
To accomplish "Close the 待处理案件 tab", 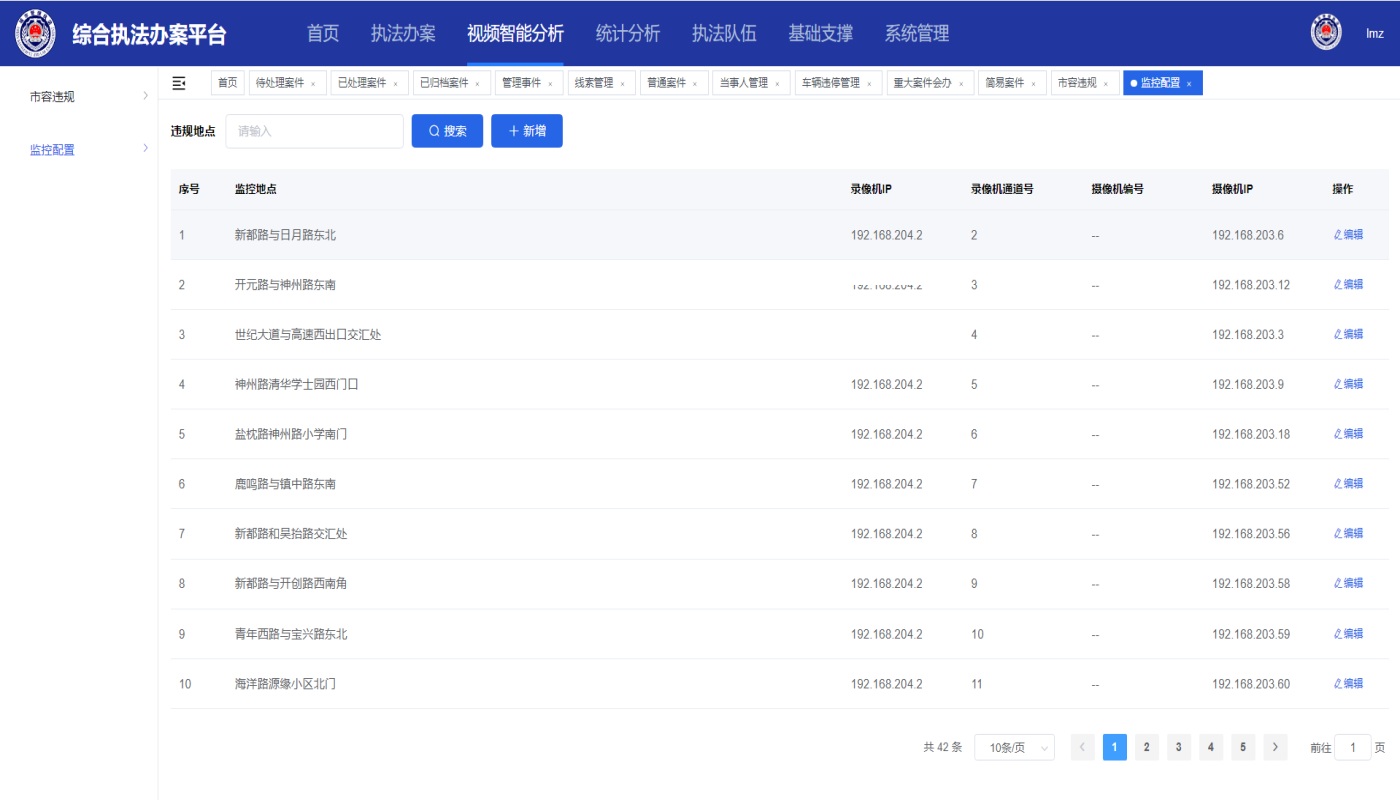I will point(313,84).
